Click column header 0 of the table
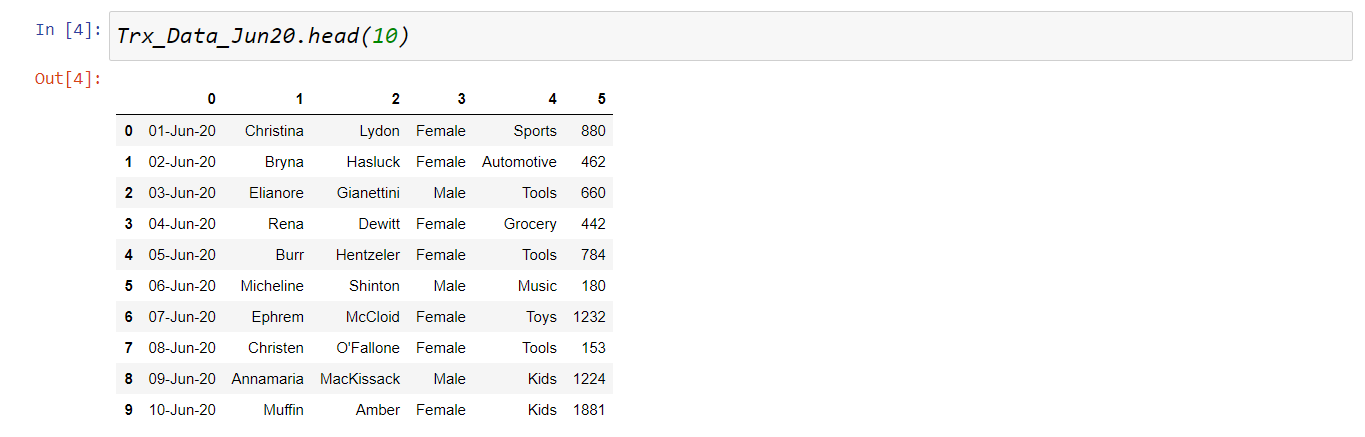1365x437 pixels. 211,99
